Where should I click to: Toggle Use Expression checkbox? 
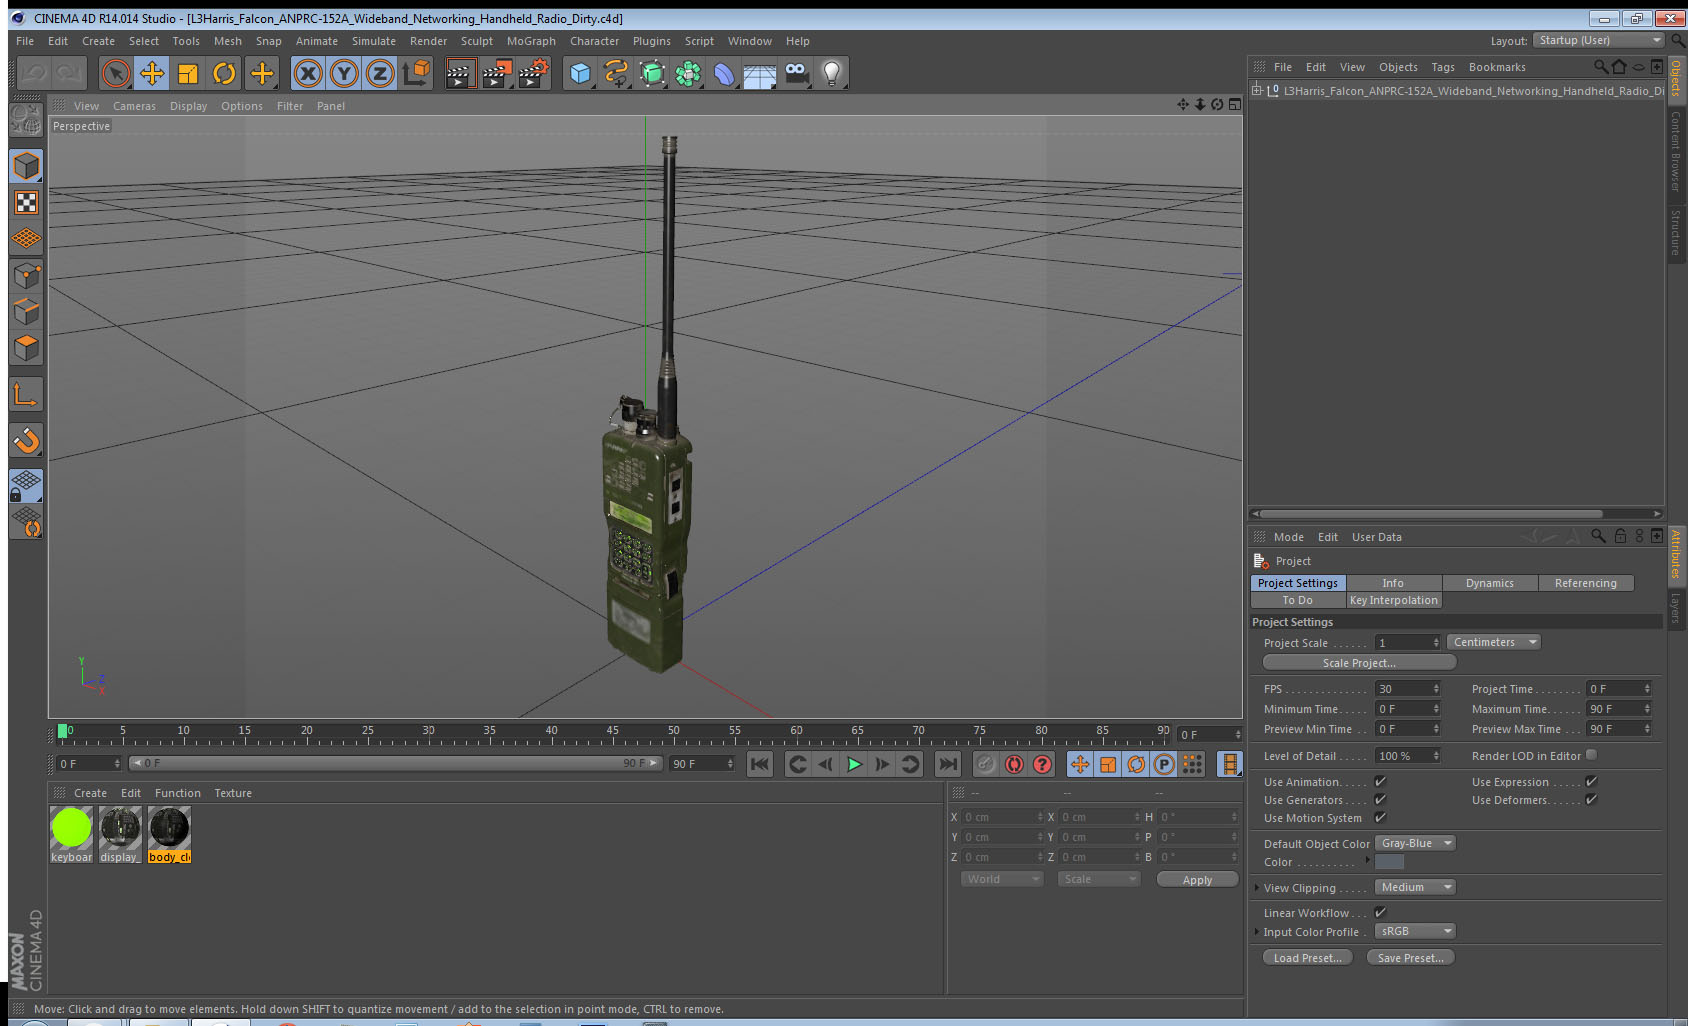[x=1591, y=781]
